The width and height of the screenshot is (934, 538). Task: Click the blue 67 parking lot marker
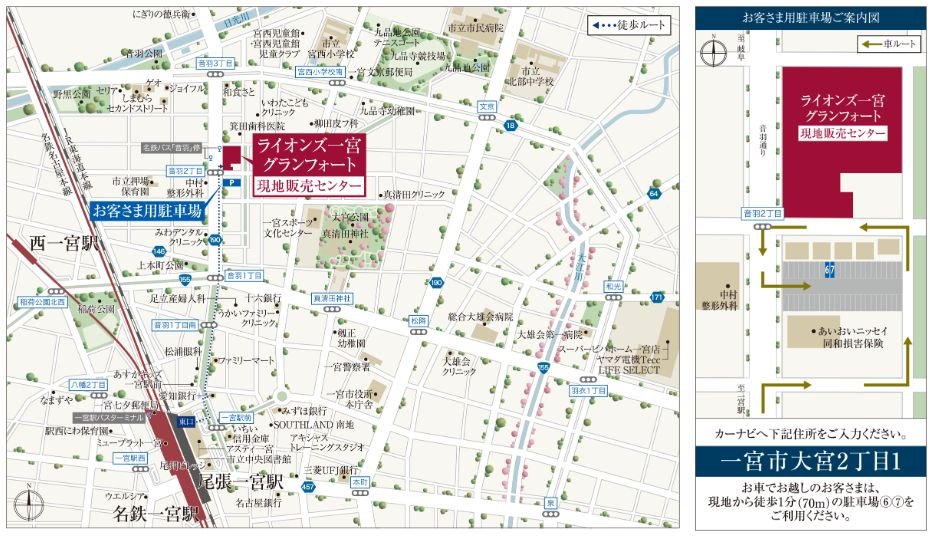(829, 269)
